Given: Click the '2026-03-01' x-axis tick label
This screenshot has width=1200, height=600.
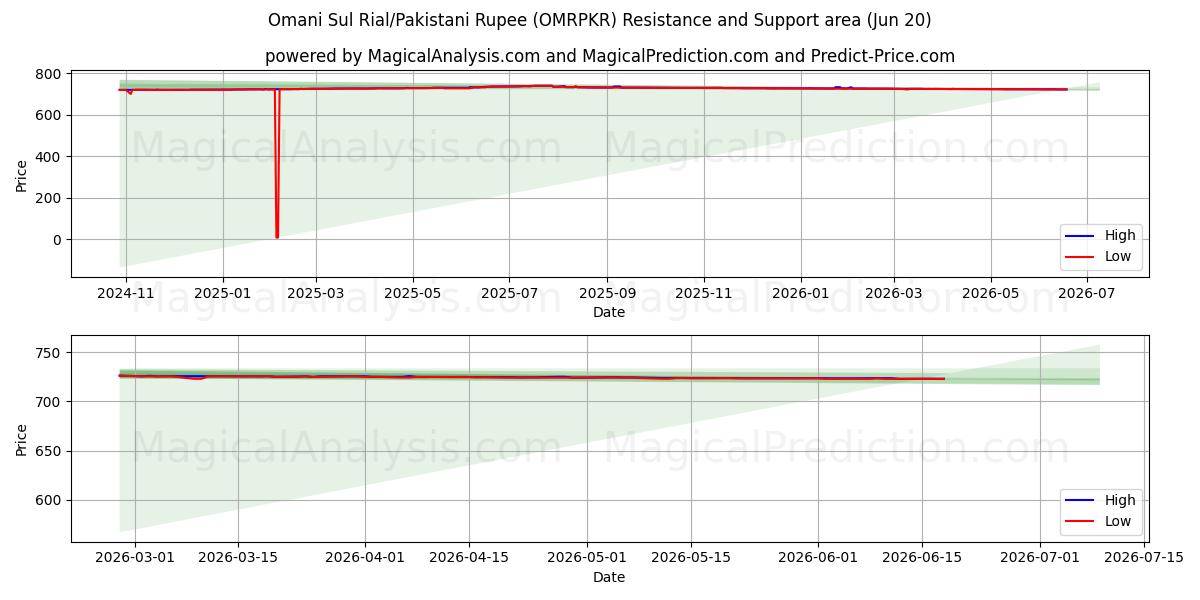Looking at the screenshot, I should (135, 559).
